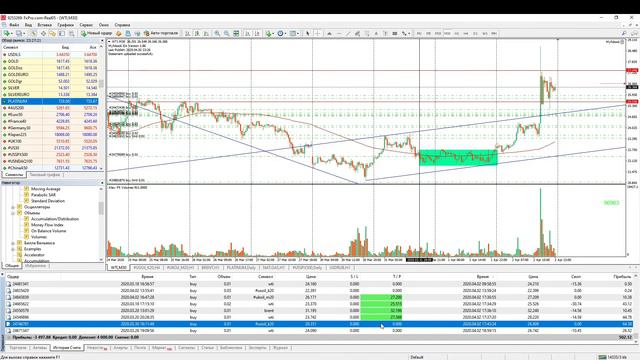The image size is (640, 360).
Task: Select the Trendline drawing tool
Action: (x=348, y=33)
